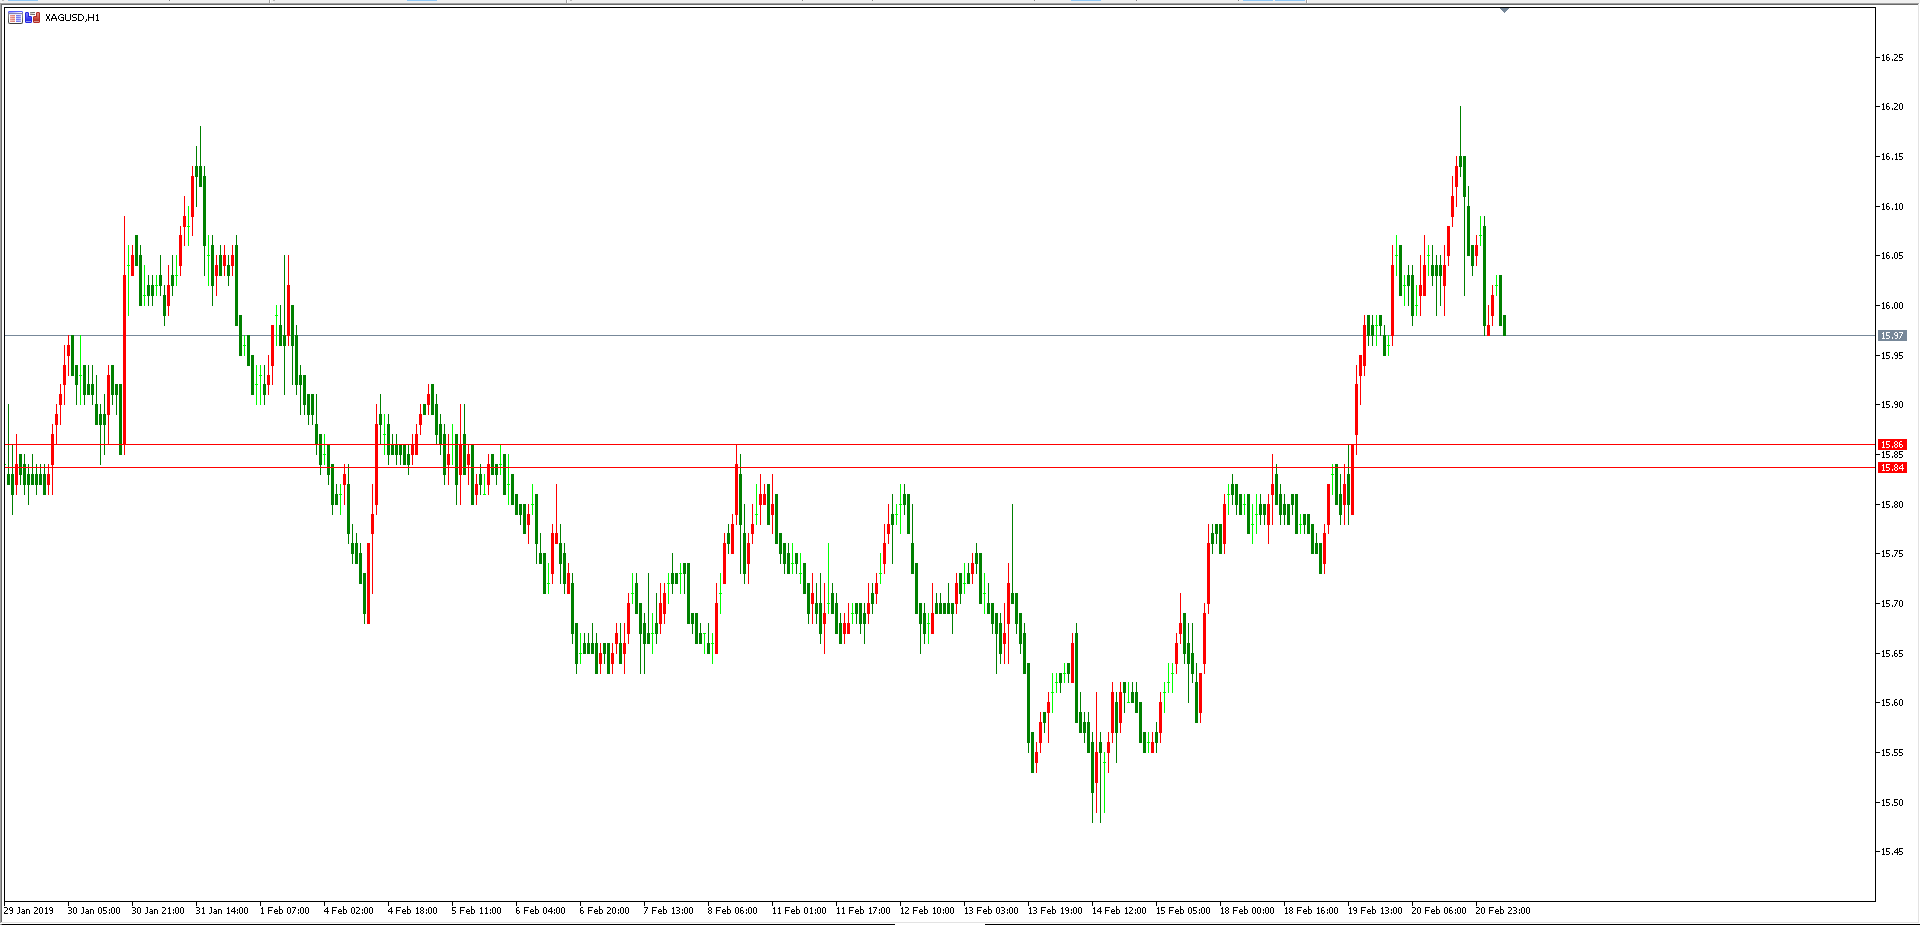This screenshot has height=925, width=1920.
Task: Click the 15.45 price scale value
Action: (x=1891, y=852)
